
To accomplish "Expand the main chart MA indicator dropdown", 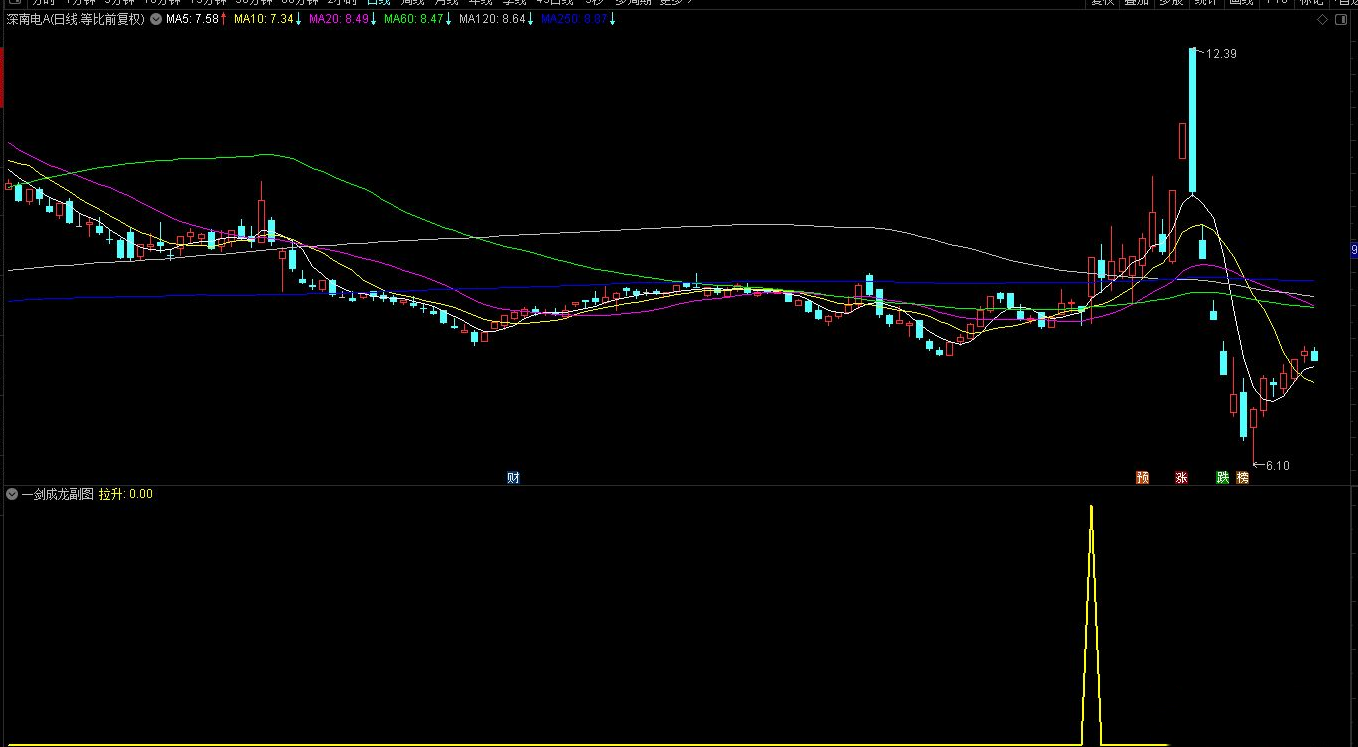I will (x=155, y=19).
